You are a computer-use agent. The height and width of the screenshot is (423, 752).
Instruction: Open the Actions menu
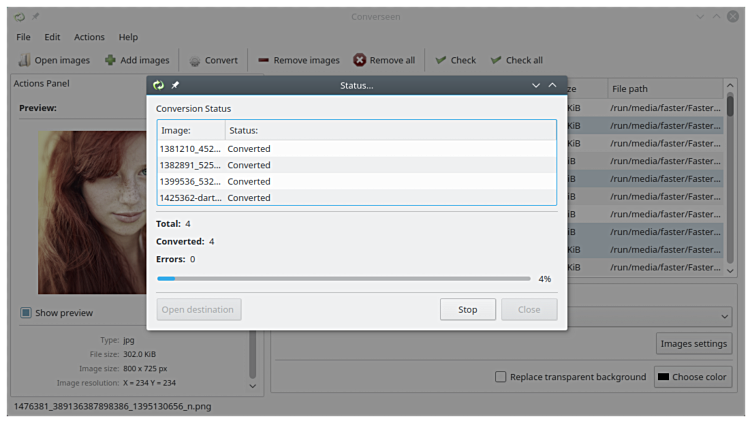tap(89, 37)
